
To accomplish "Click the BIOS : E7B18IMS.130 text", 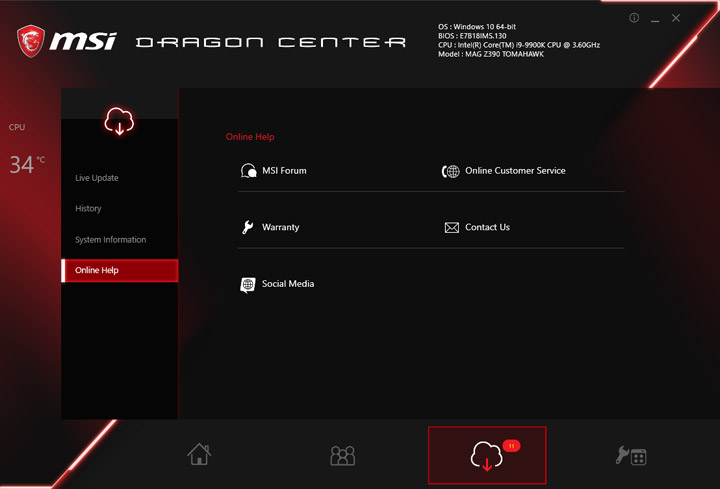I will tap(472, 36).
